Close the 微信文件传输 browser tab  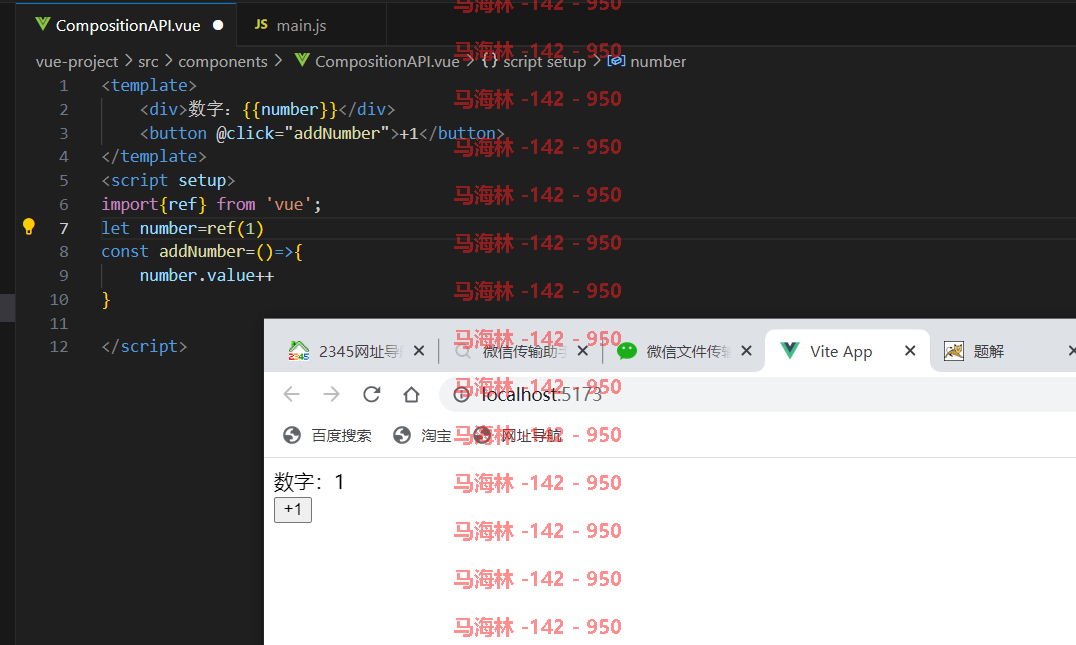pos(747,351)
